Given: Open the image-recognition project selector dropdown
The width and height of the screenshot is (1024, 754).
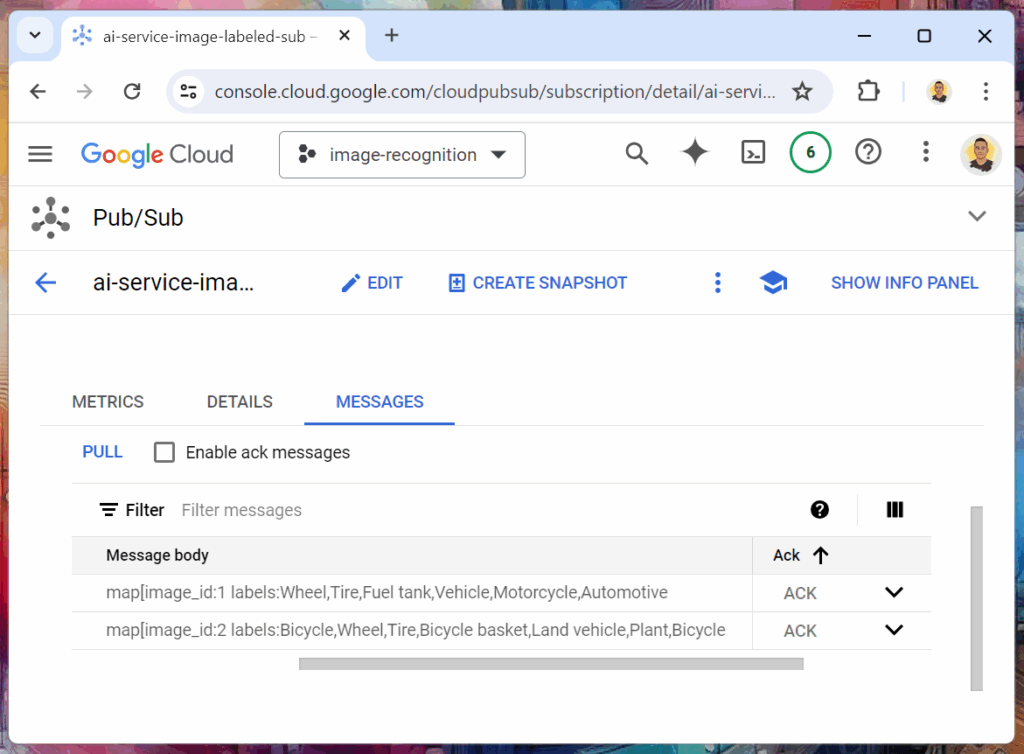Looking at the screenshot, I should (x=402, y=155).
